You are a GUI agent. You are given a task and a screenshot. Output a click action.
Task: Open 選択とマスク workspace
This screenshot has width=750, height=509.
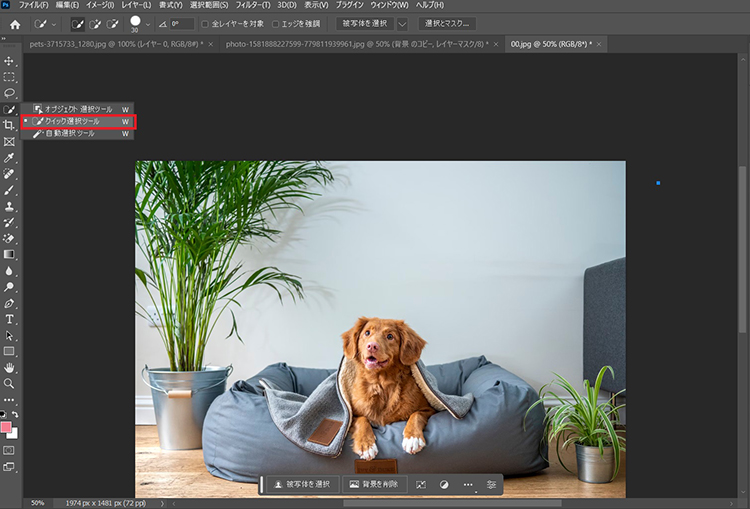[x=447, y=23]
